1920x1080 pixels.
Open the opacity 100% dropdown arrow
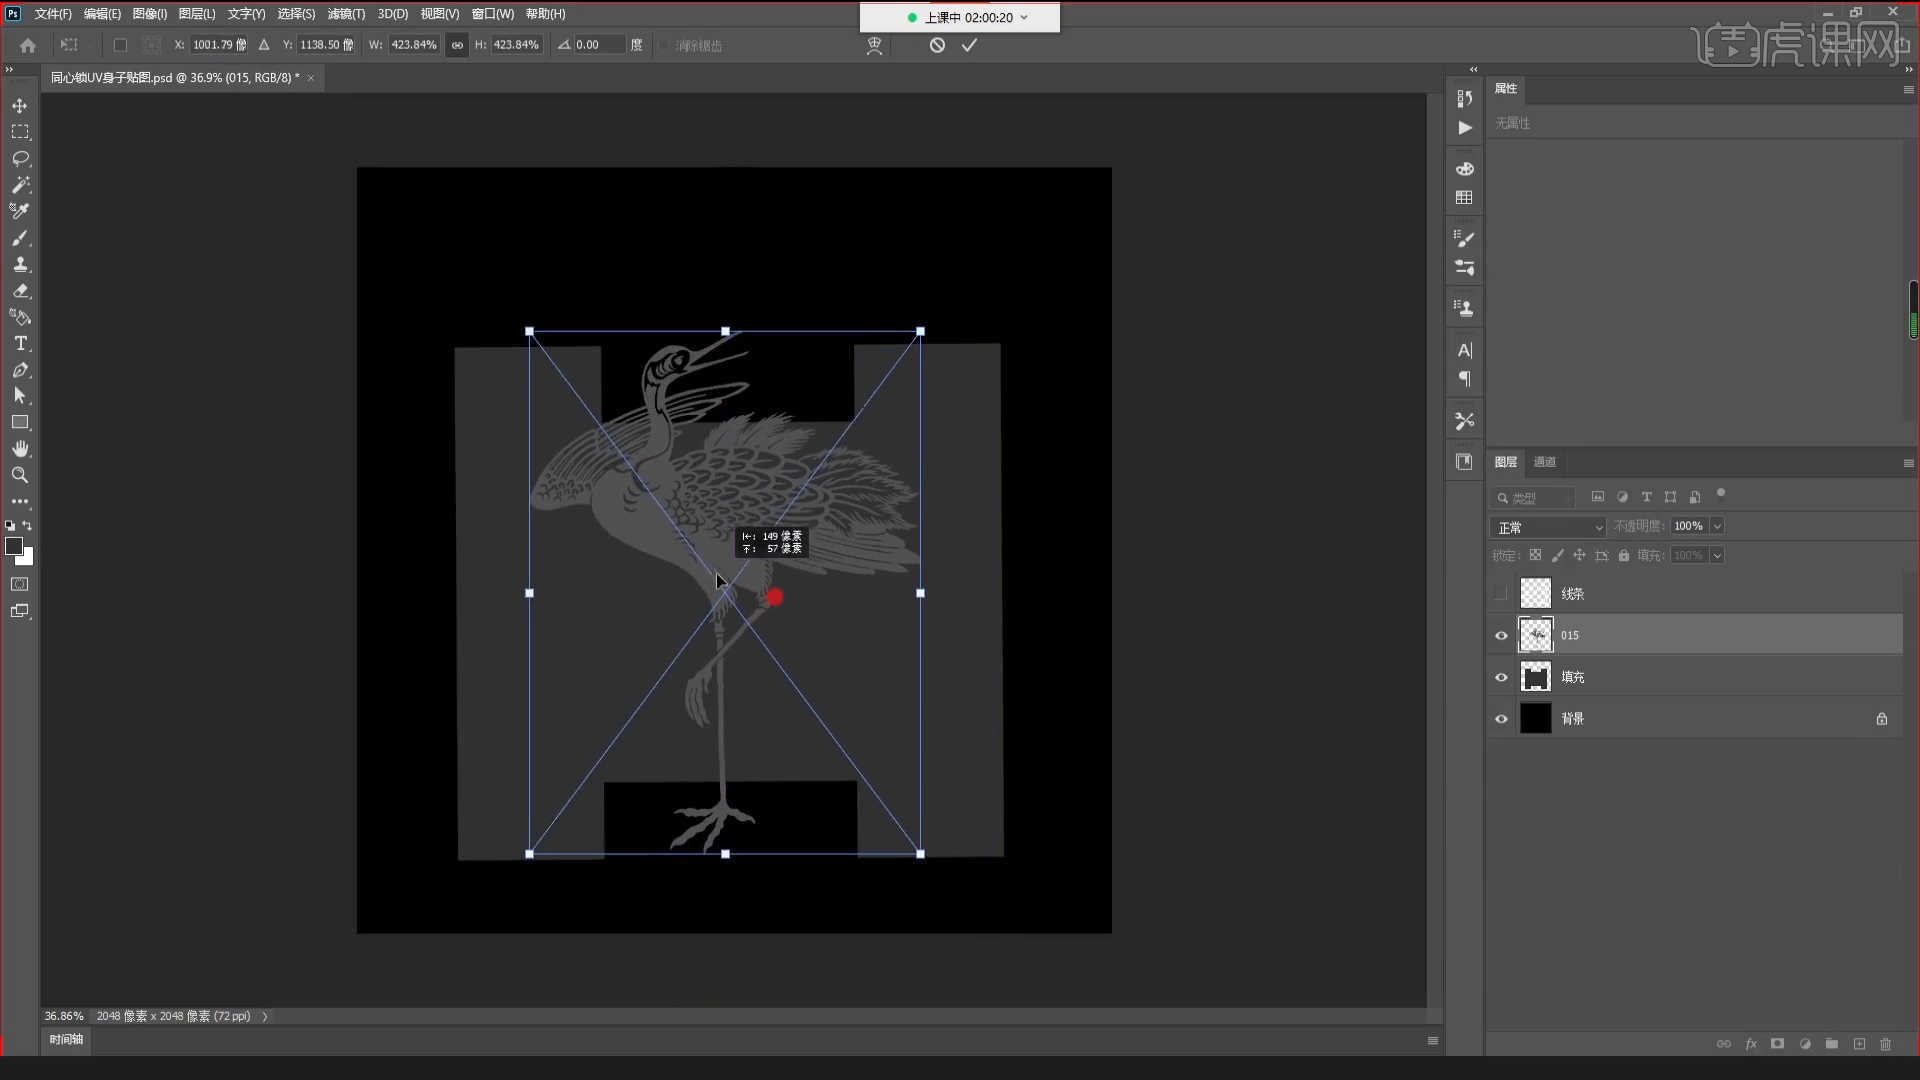point(1717,526)
